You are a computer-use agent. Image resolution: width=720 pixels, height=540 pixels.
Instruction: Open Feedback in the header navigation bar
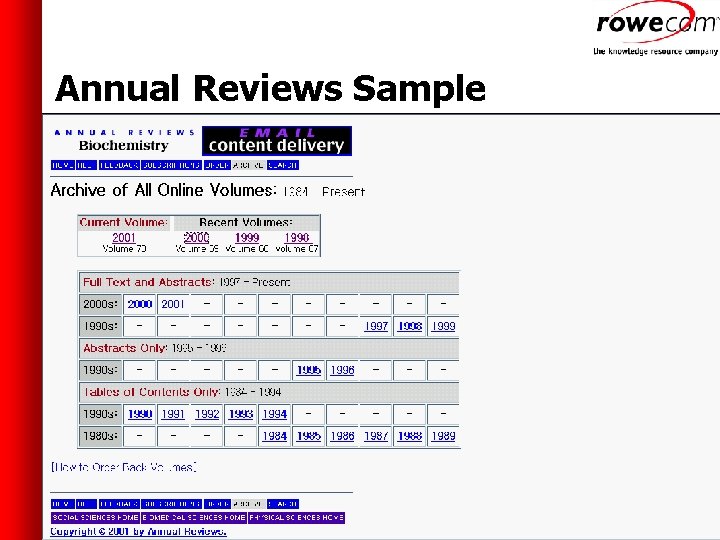[119, 165]
